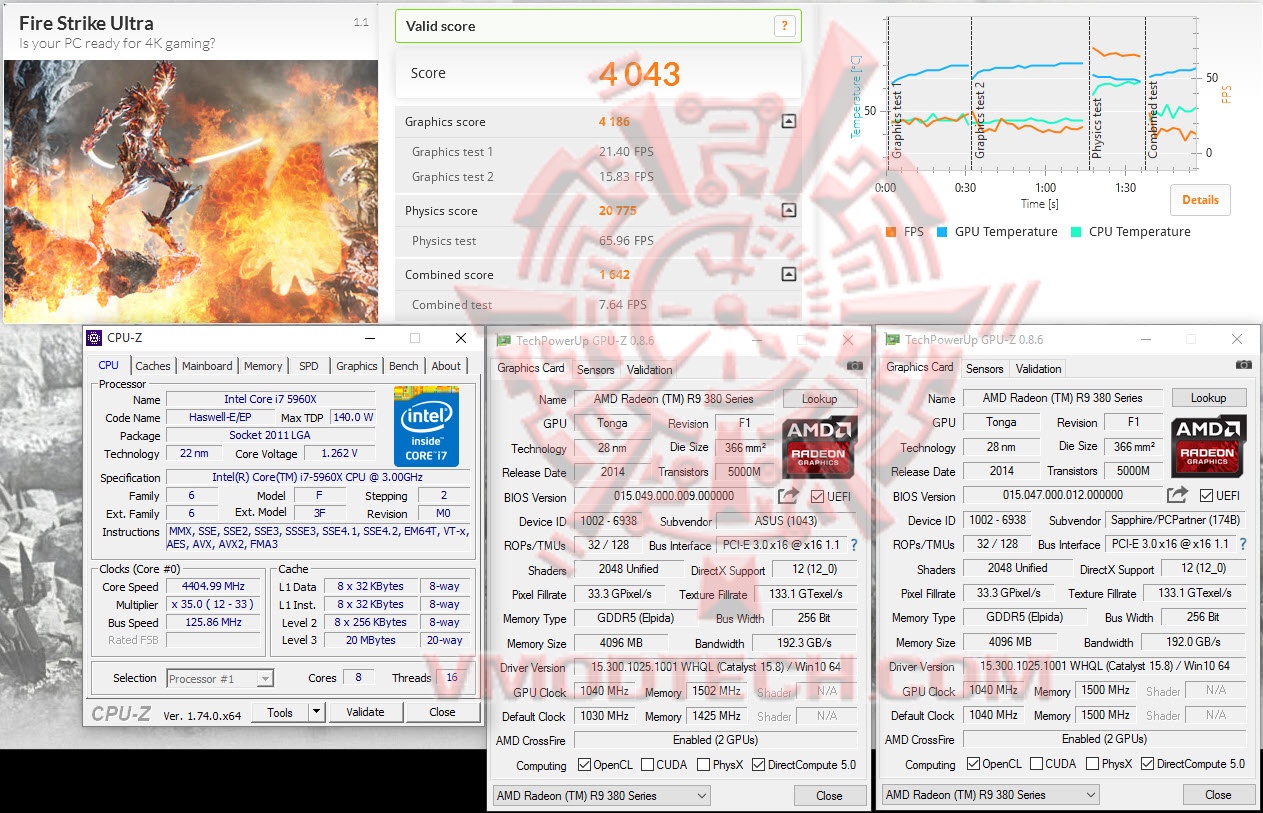Screen dimensions: 1263x813
Task: Click the overall Score value 4 043
Action: tap(639, 73)
